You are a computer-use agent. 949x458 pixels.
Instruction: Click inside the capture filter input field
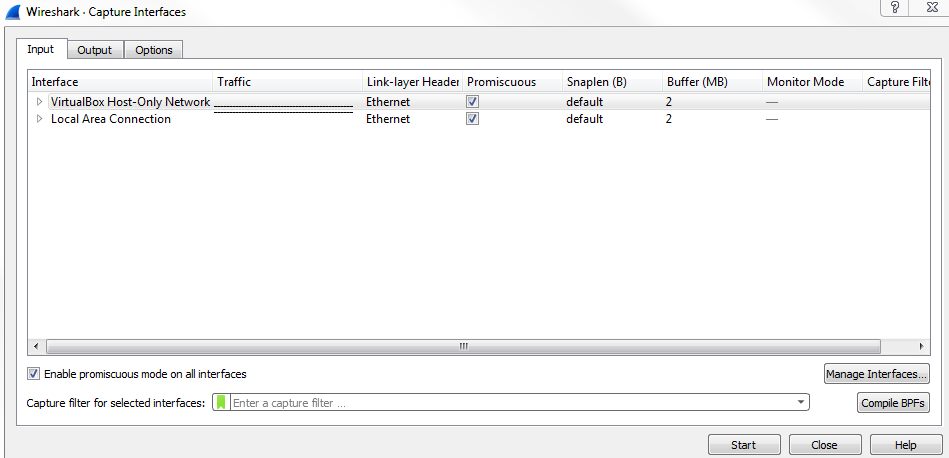pos(511,402)
